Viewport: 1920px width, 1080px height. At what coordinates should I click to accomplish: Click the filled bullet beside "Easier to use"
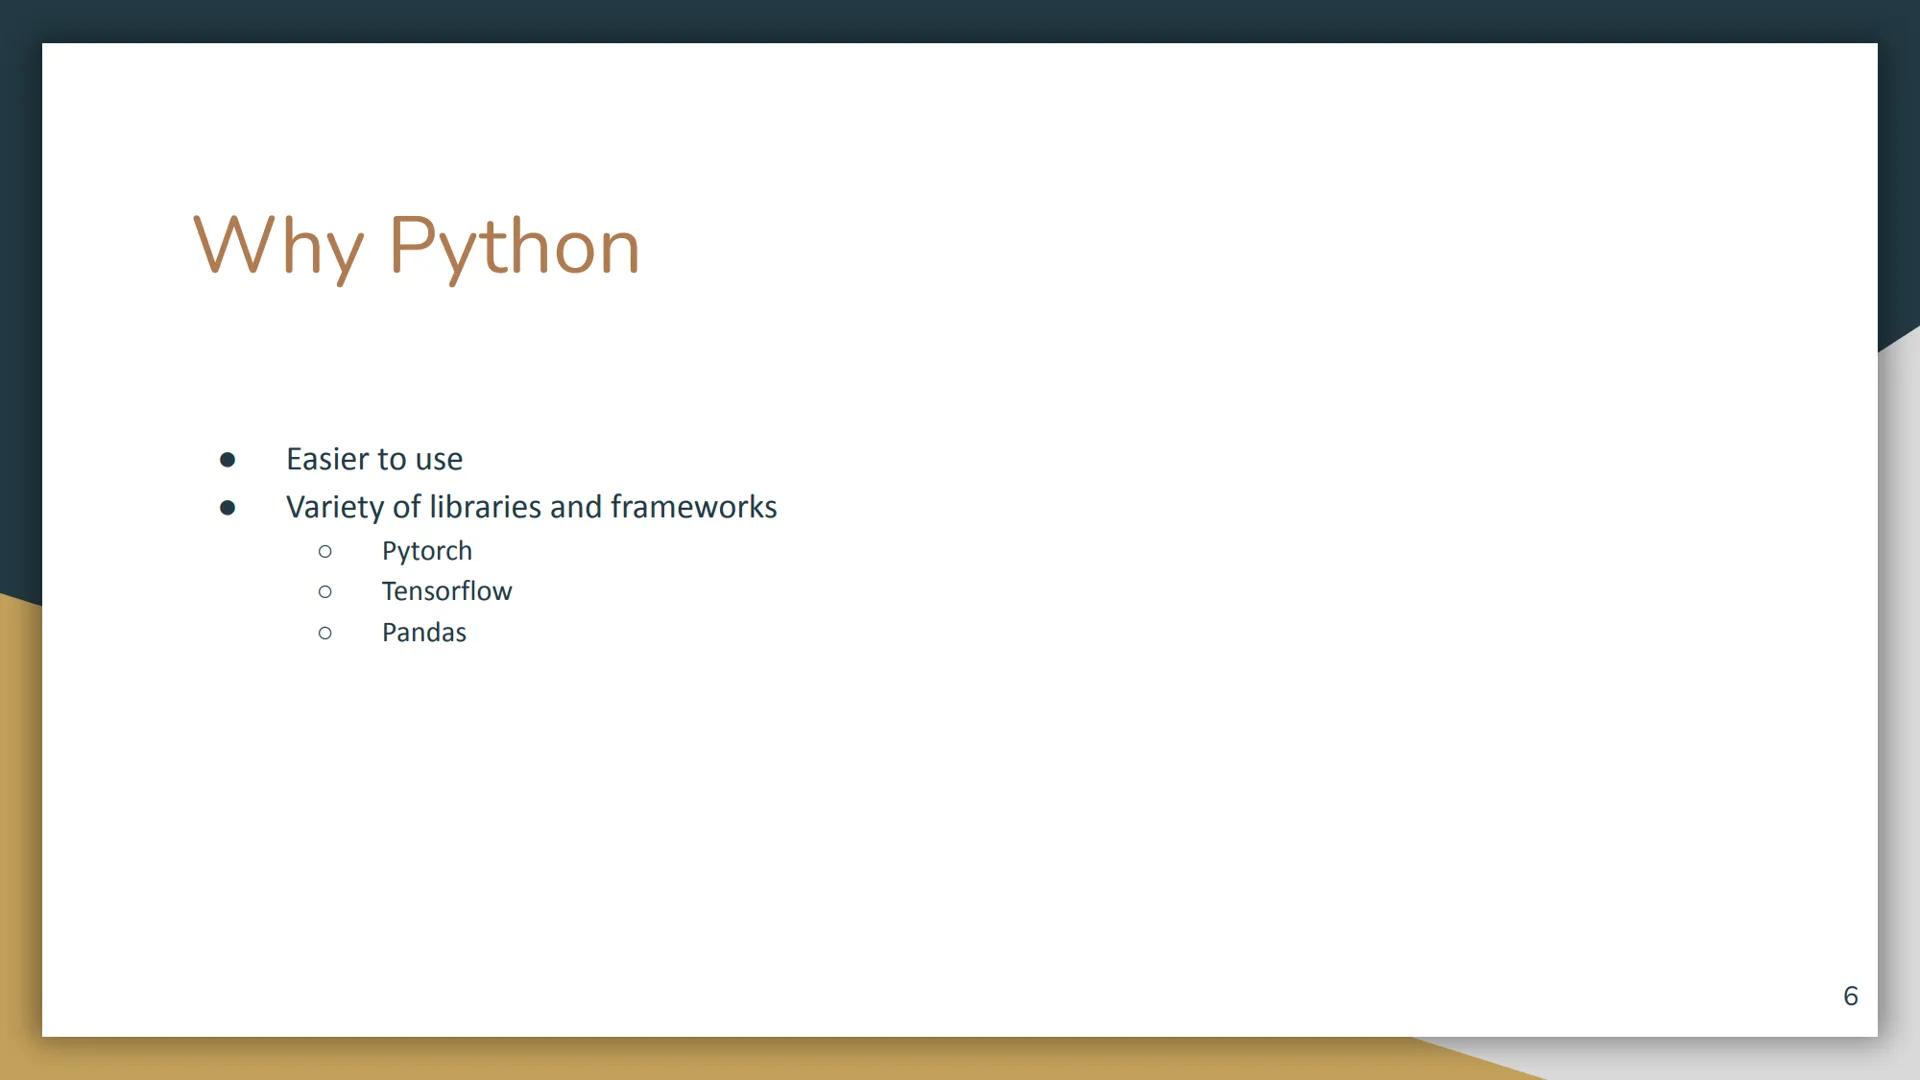(228, 459)
